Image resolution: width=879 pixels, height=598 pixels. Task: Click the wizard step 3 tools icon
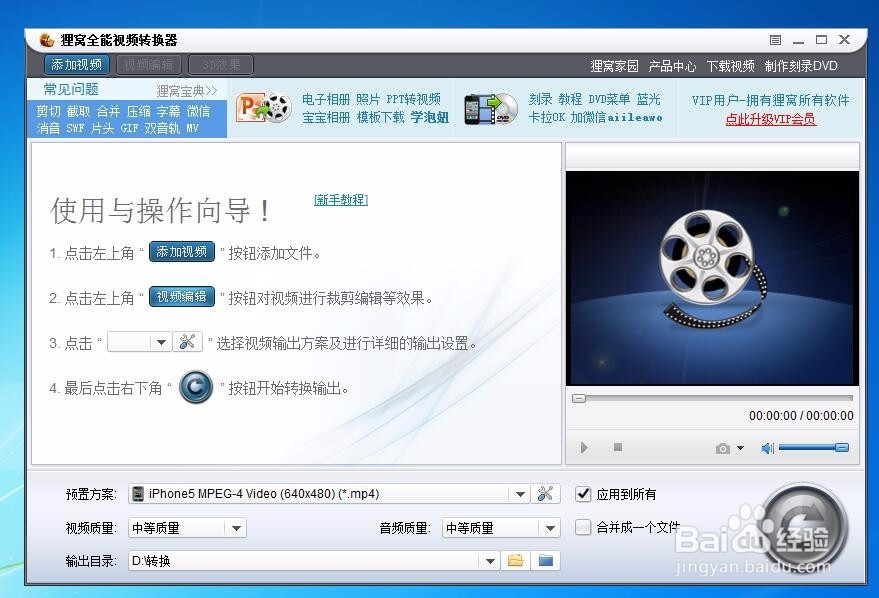tap(187, 342)
